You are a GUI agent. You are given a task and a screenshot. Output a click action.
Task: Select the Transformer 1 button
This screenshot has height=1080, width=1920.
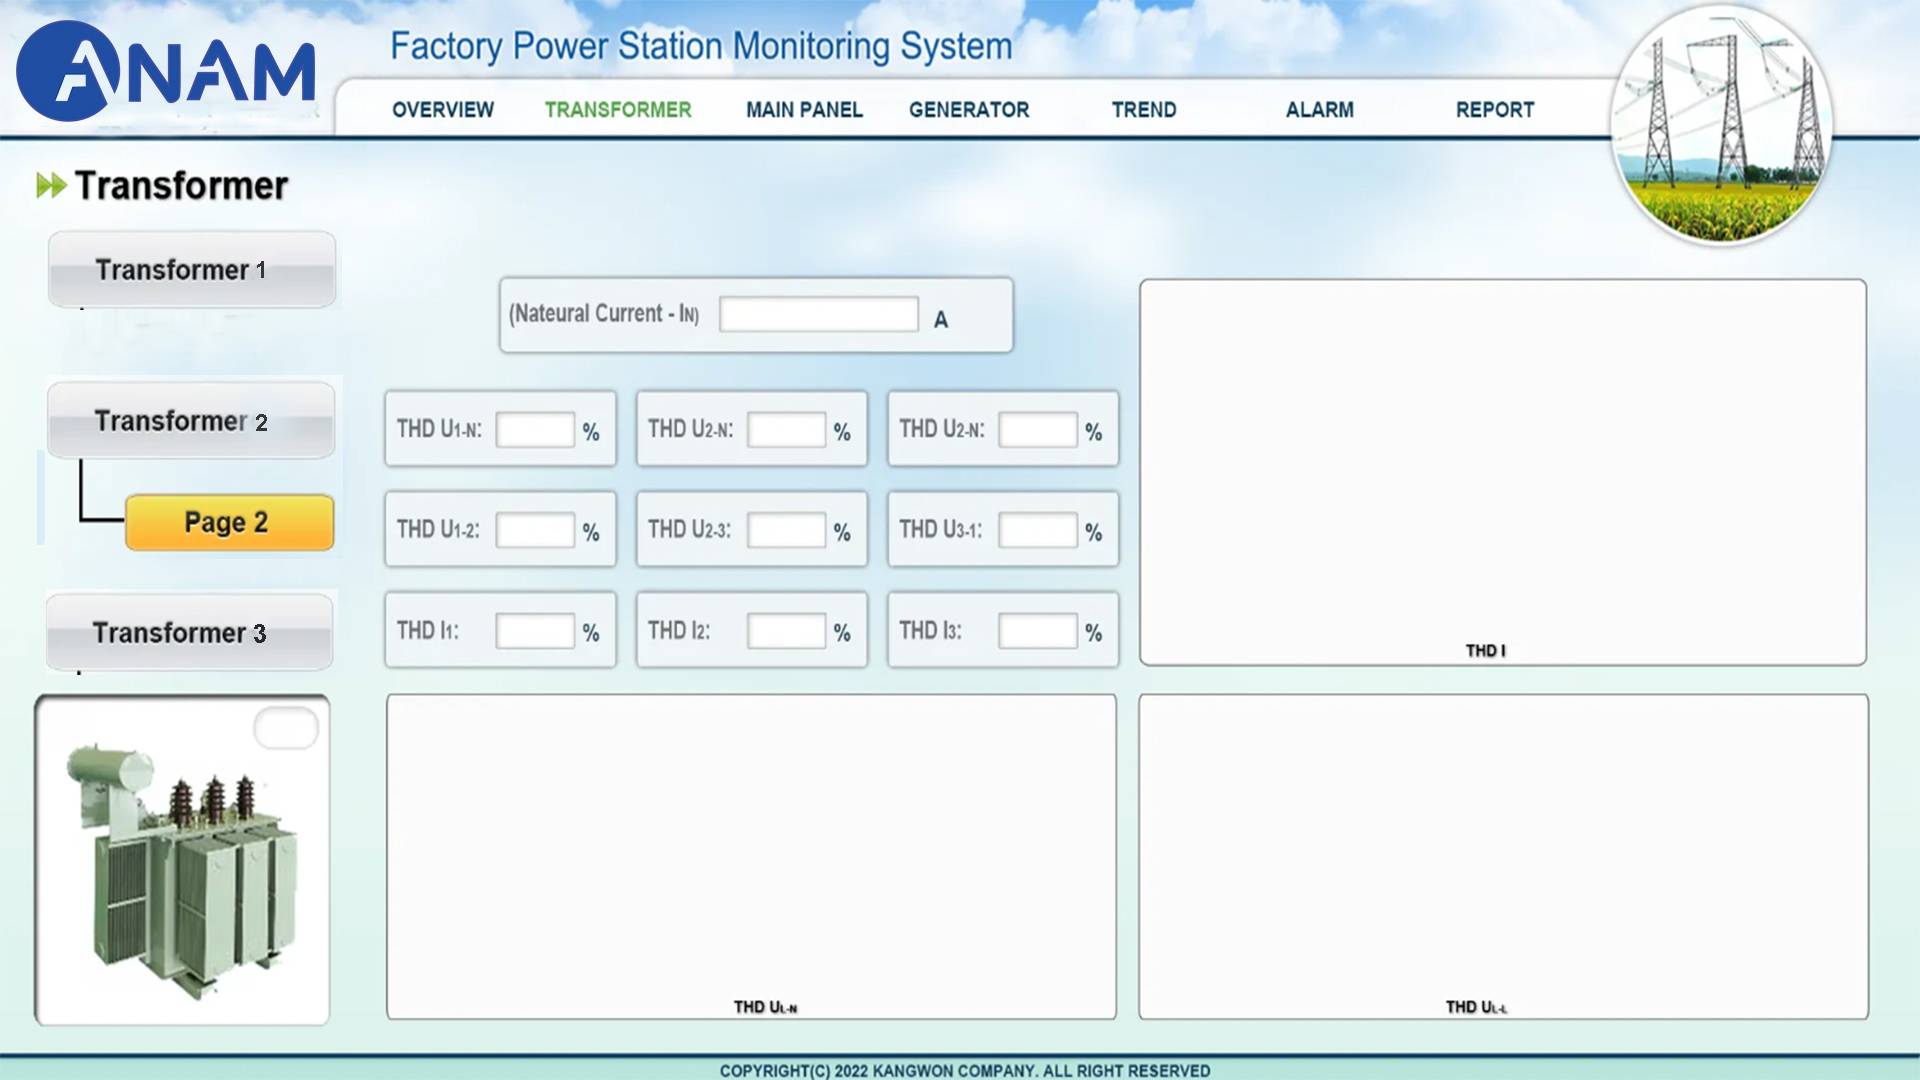click(x=192, y=269)
